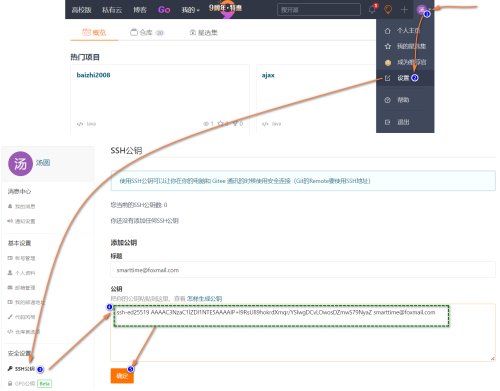Click the orange lightbulb icon in navbar
Image resolution: width=500 pixels, height=391 pixels.
(388, 10)
